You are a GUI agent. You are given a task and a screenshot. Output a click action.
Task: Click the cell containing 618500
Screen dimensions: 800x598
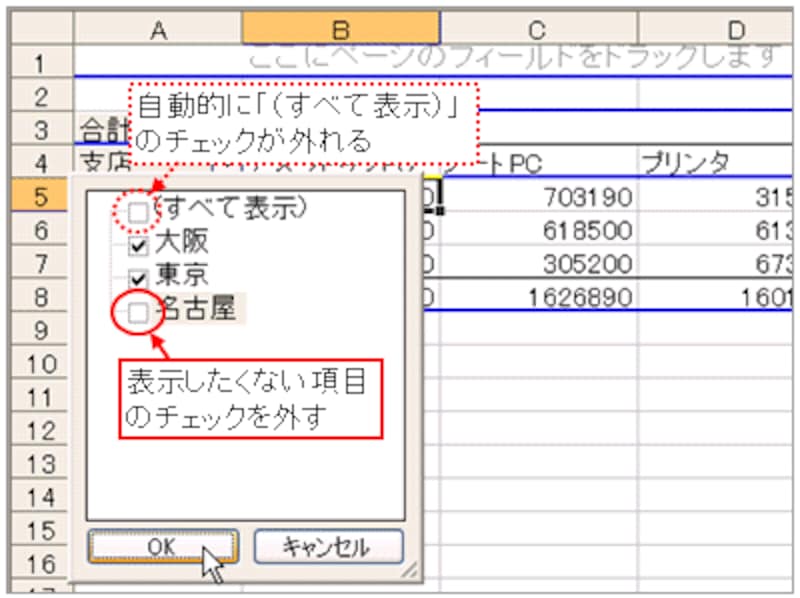pyautogui.click(x=538, y=230)
